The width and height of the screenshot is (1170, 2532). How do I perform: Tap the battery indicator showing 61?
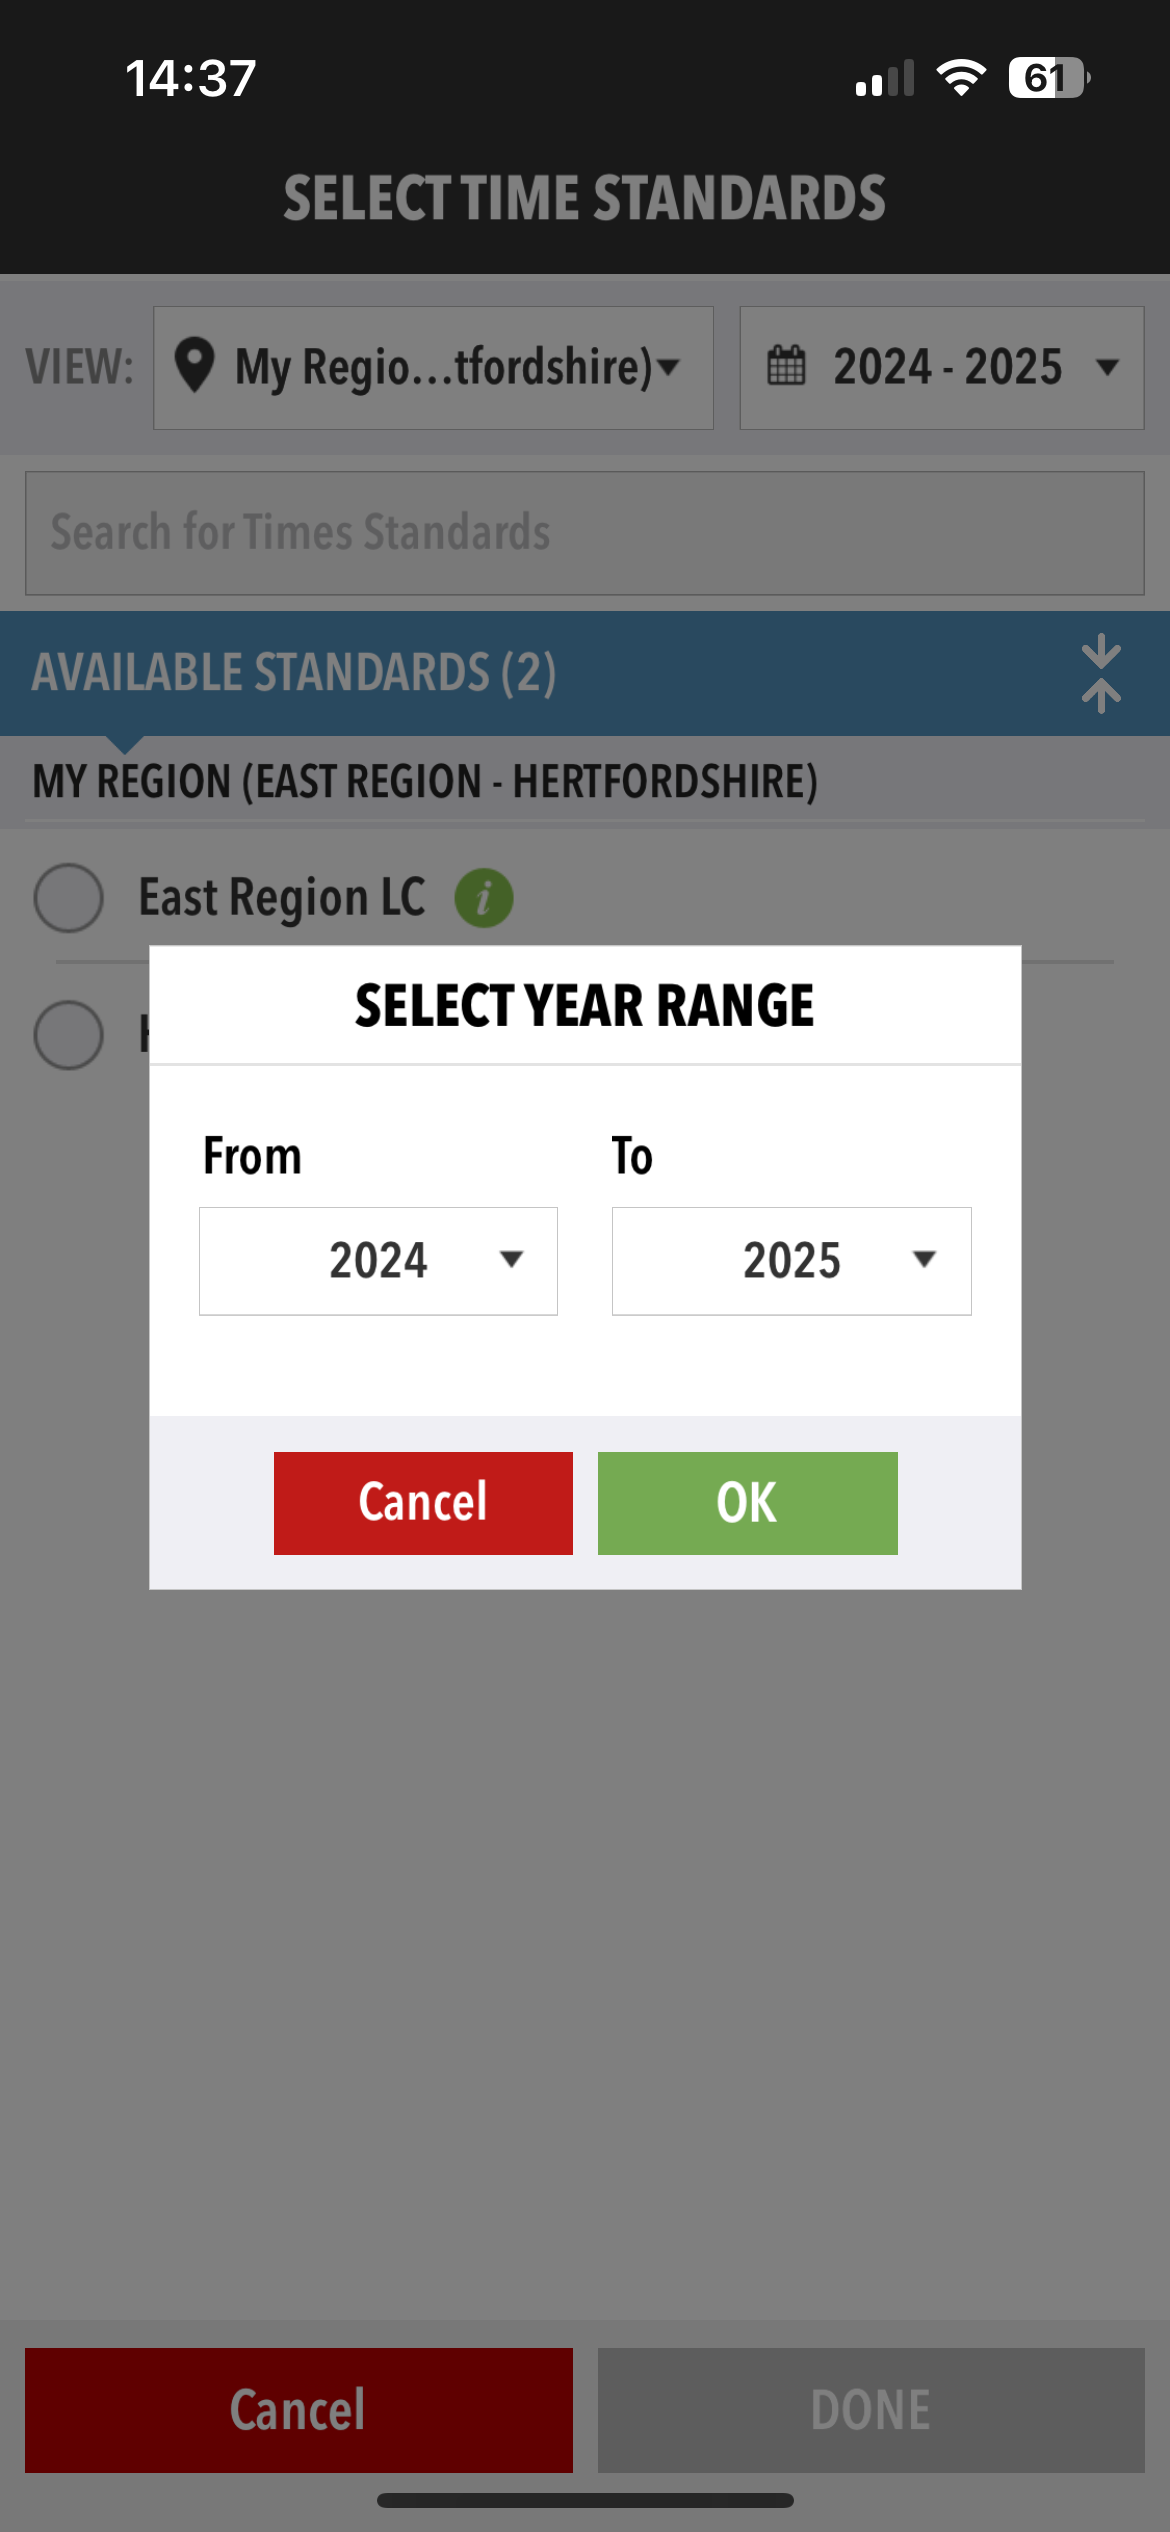point(1047,78)
